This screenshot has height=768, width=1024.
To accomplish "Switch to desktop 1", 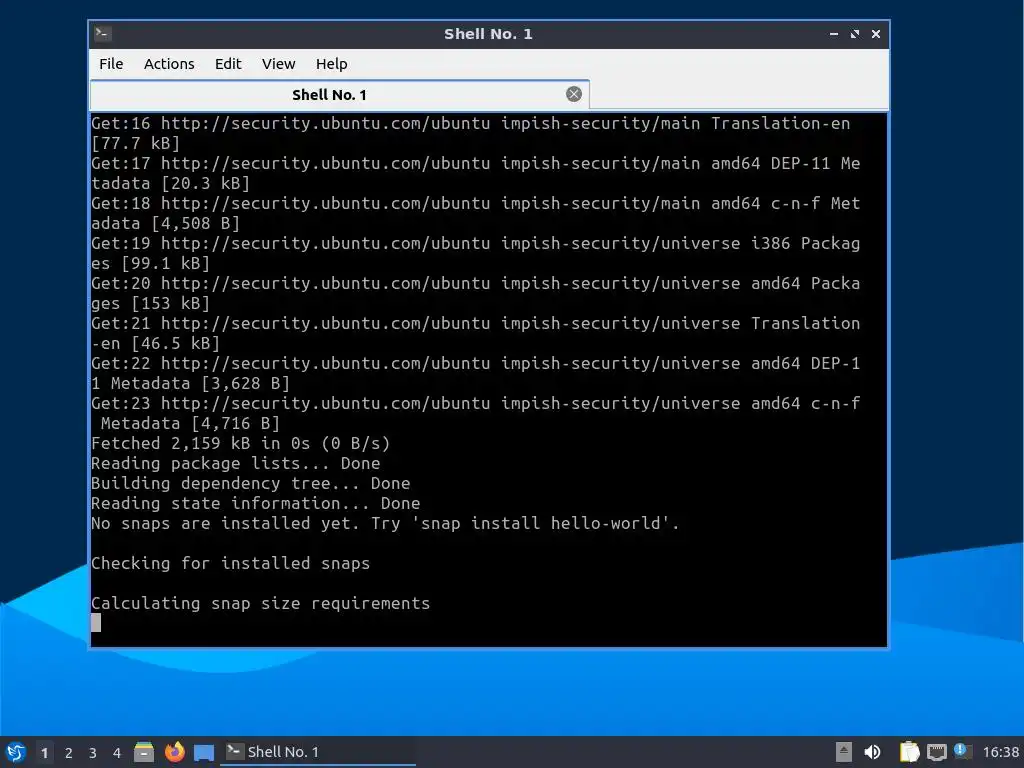I will click(44, 753).
